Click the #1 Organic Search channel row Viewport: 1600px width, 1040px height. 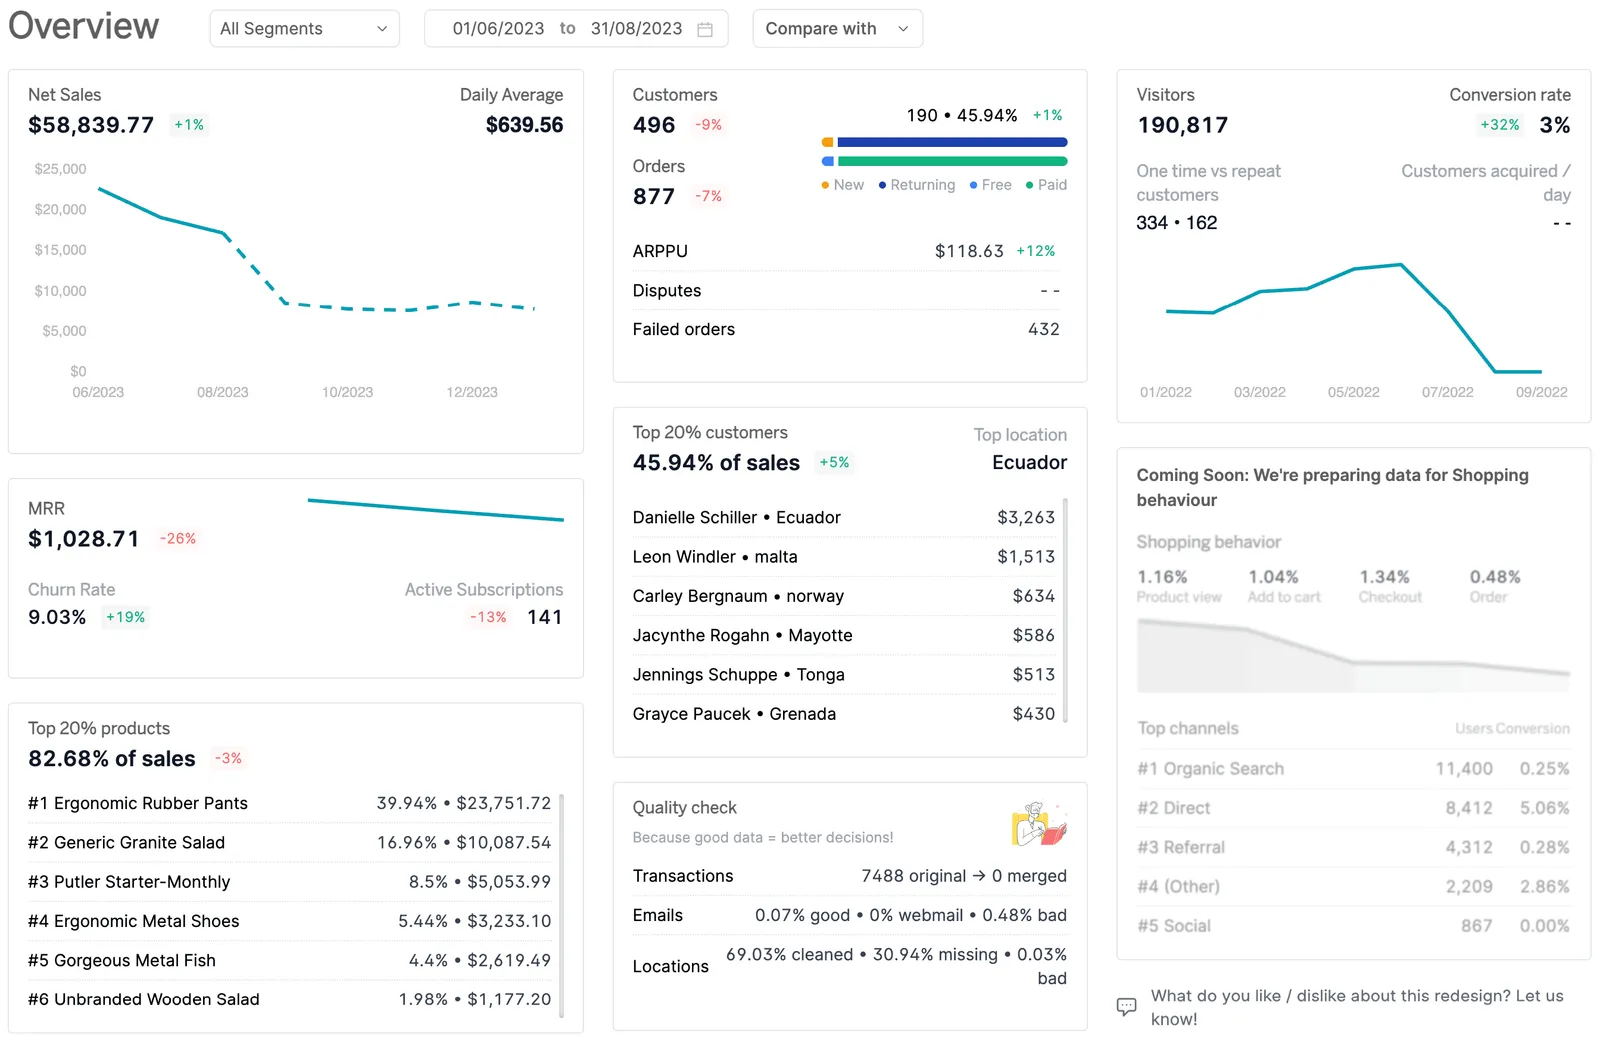1353,768
